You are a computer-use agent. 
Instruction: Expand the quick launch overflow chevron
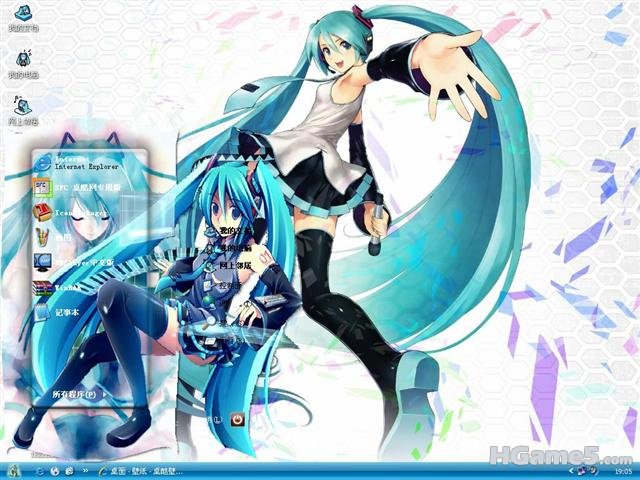click(x=85, y=471)
